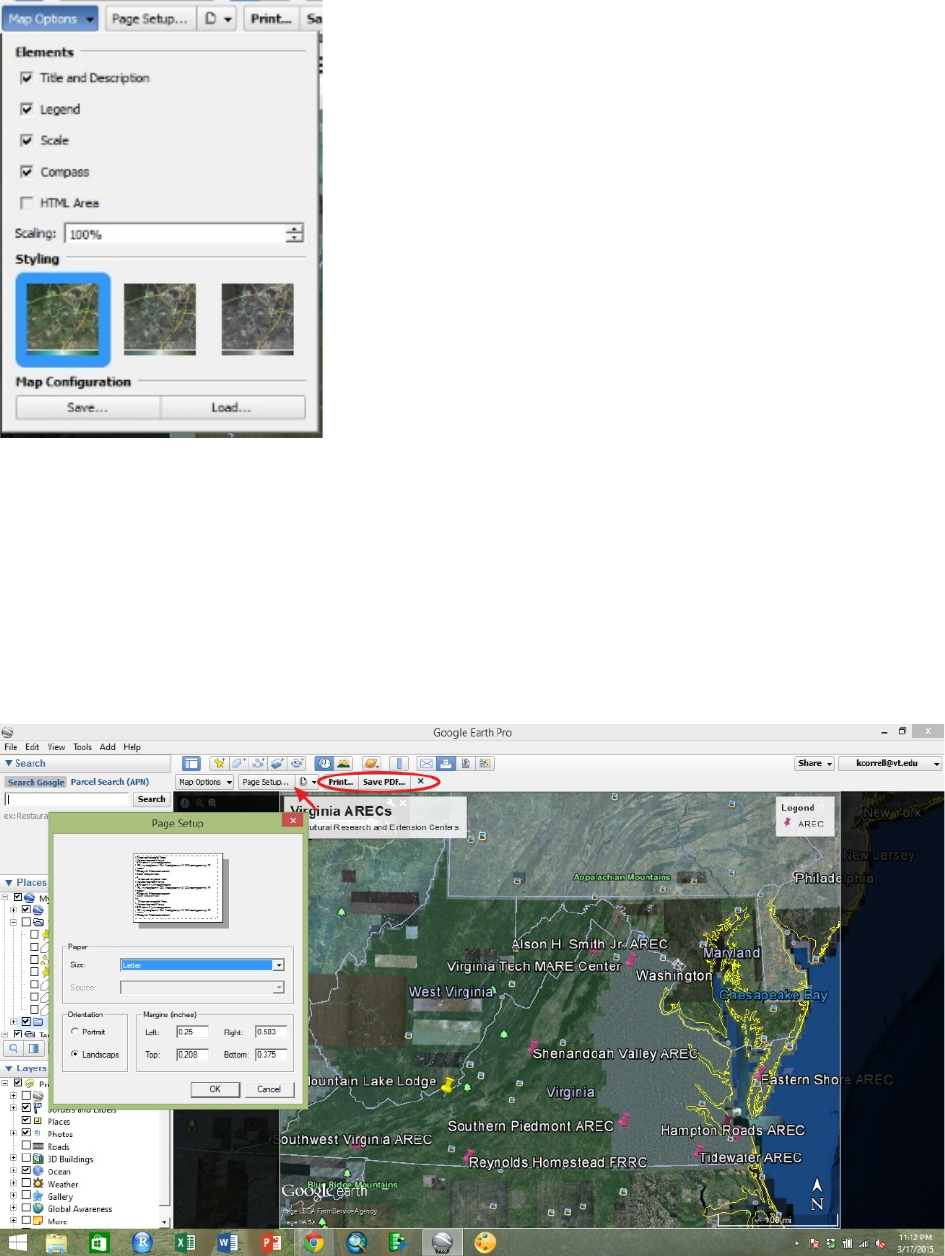Image resolution: width=945 pixels, height=1256 pixels.
Task: Click the Email envelope toolbar icon
Action: (427, 764)
